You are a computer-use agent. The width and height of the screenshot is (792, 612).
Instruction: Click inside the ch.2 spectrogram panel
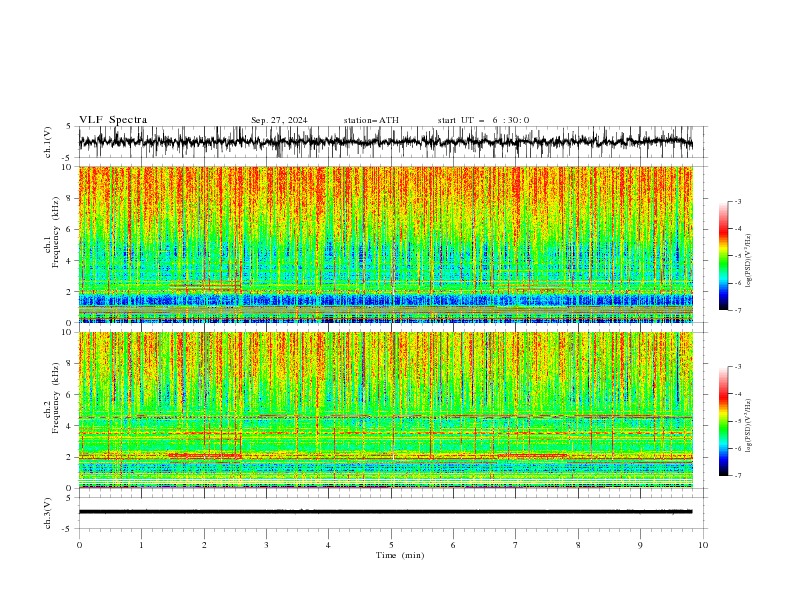tap(385, 410)
